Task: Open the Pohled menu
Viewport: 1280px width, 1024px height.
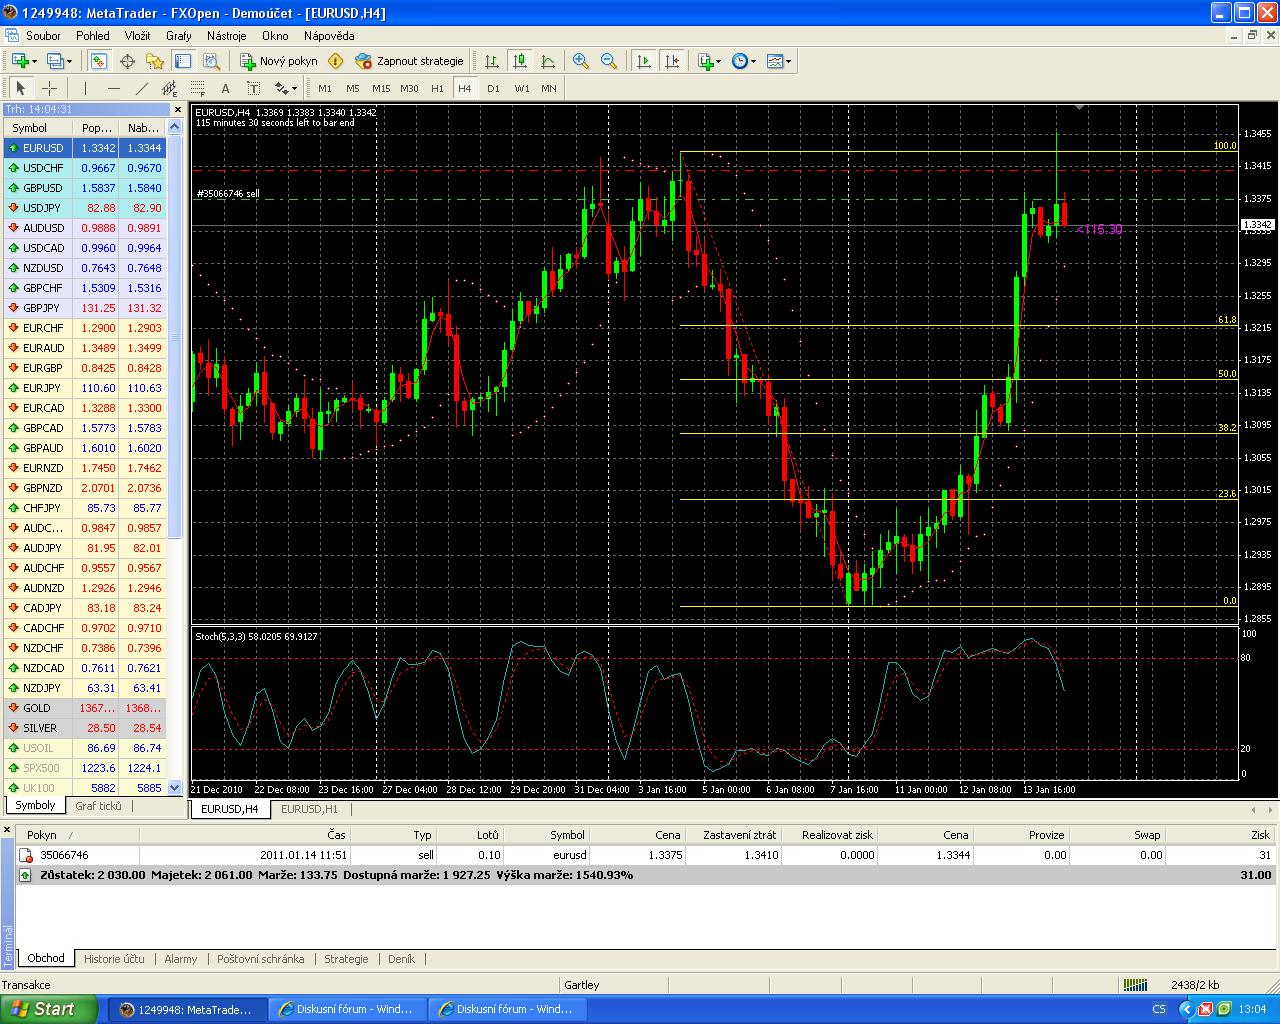Action: coord(93,36)
